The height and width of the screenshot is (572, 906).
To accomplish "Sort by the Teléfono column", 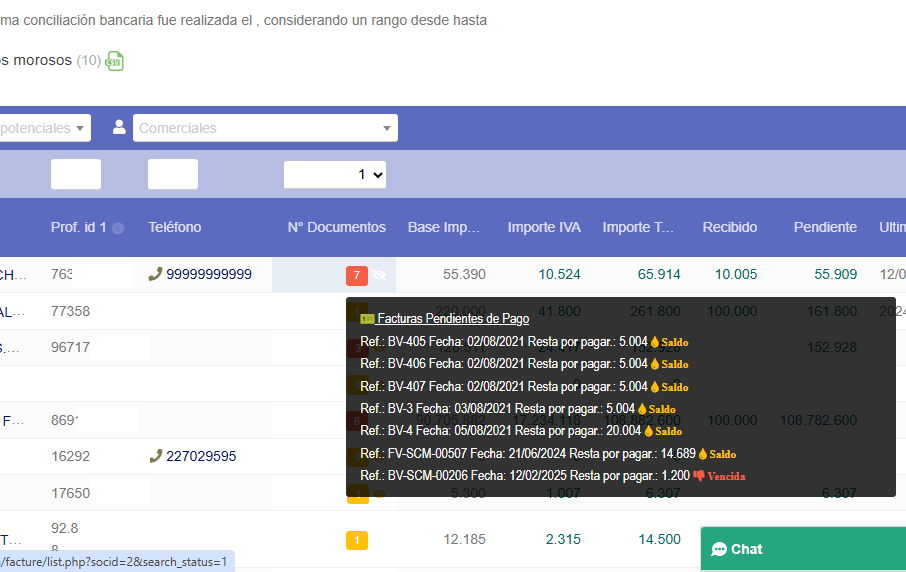I will pos(174,228).
